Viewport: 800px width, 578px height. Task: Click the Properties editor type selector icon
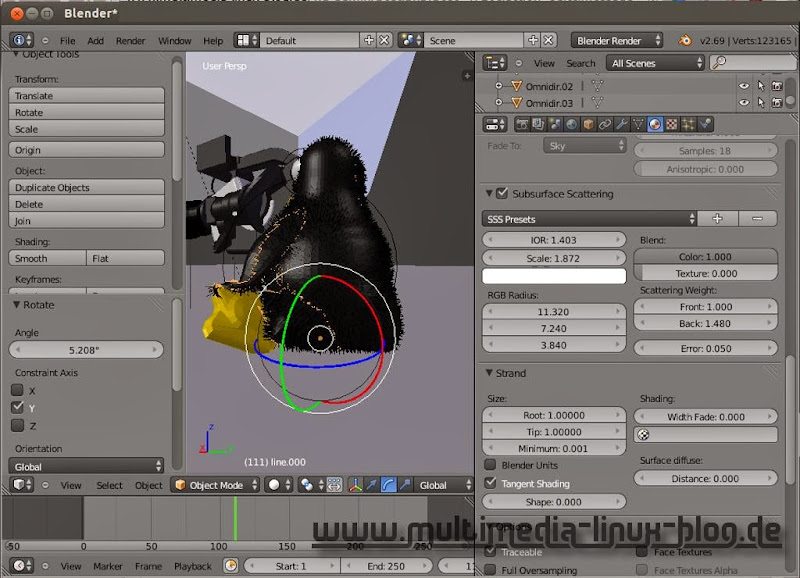[495, 124]
